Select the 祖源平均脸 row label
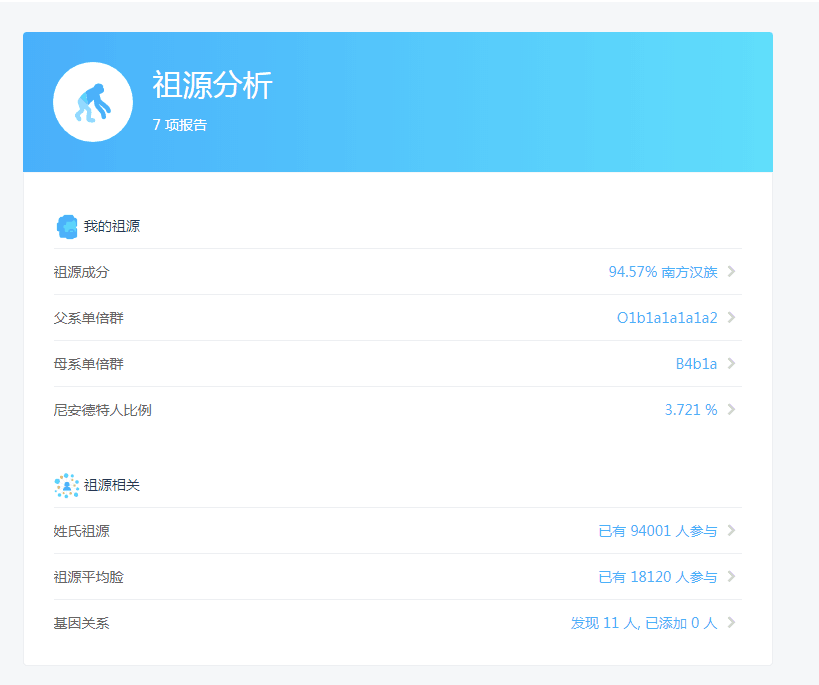The height and width of the screenshot is (685, 819). pyautogui.click(x=88, y=577)
